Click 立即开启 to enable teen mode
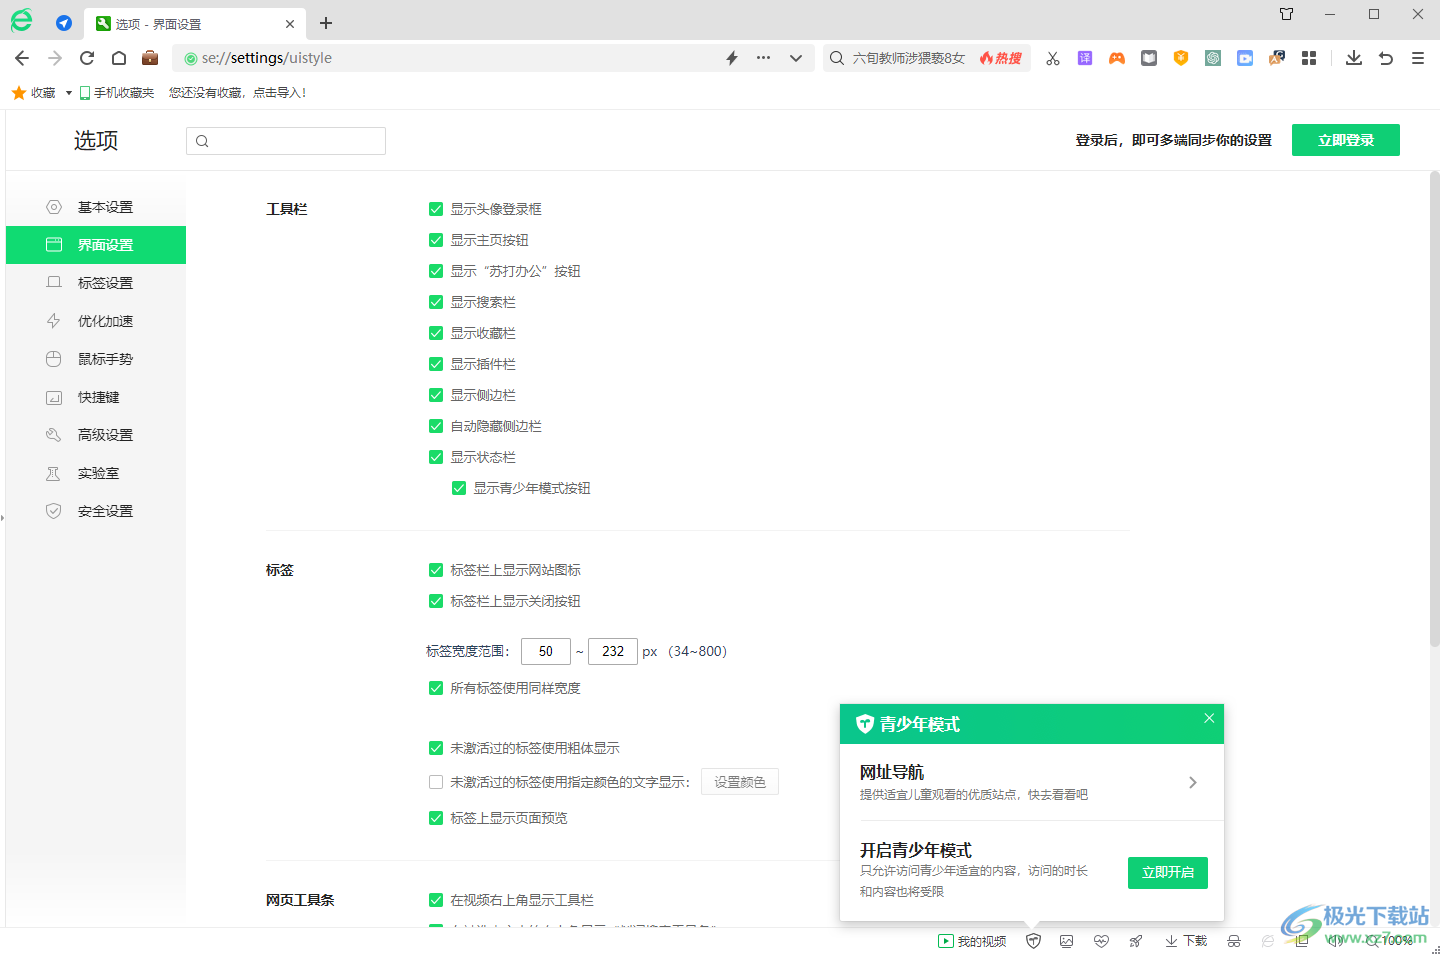Screen dimensions: 1440x954 1168,873
